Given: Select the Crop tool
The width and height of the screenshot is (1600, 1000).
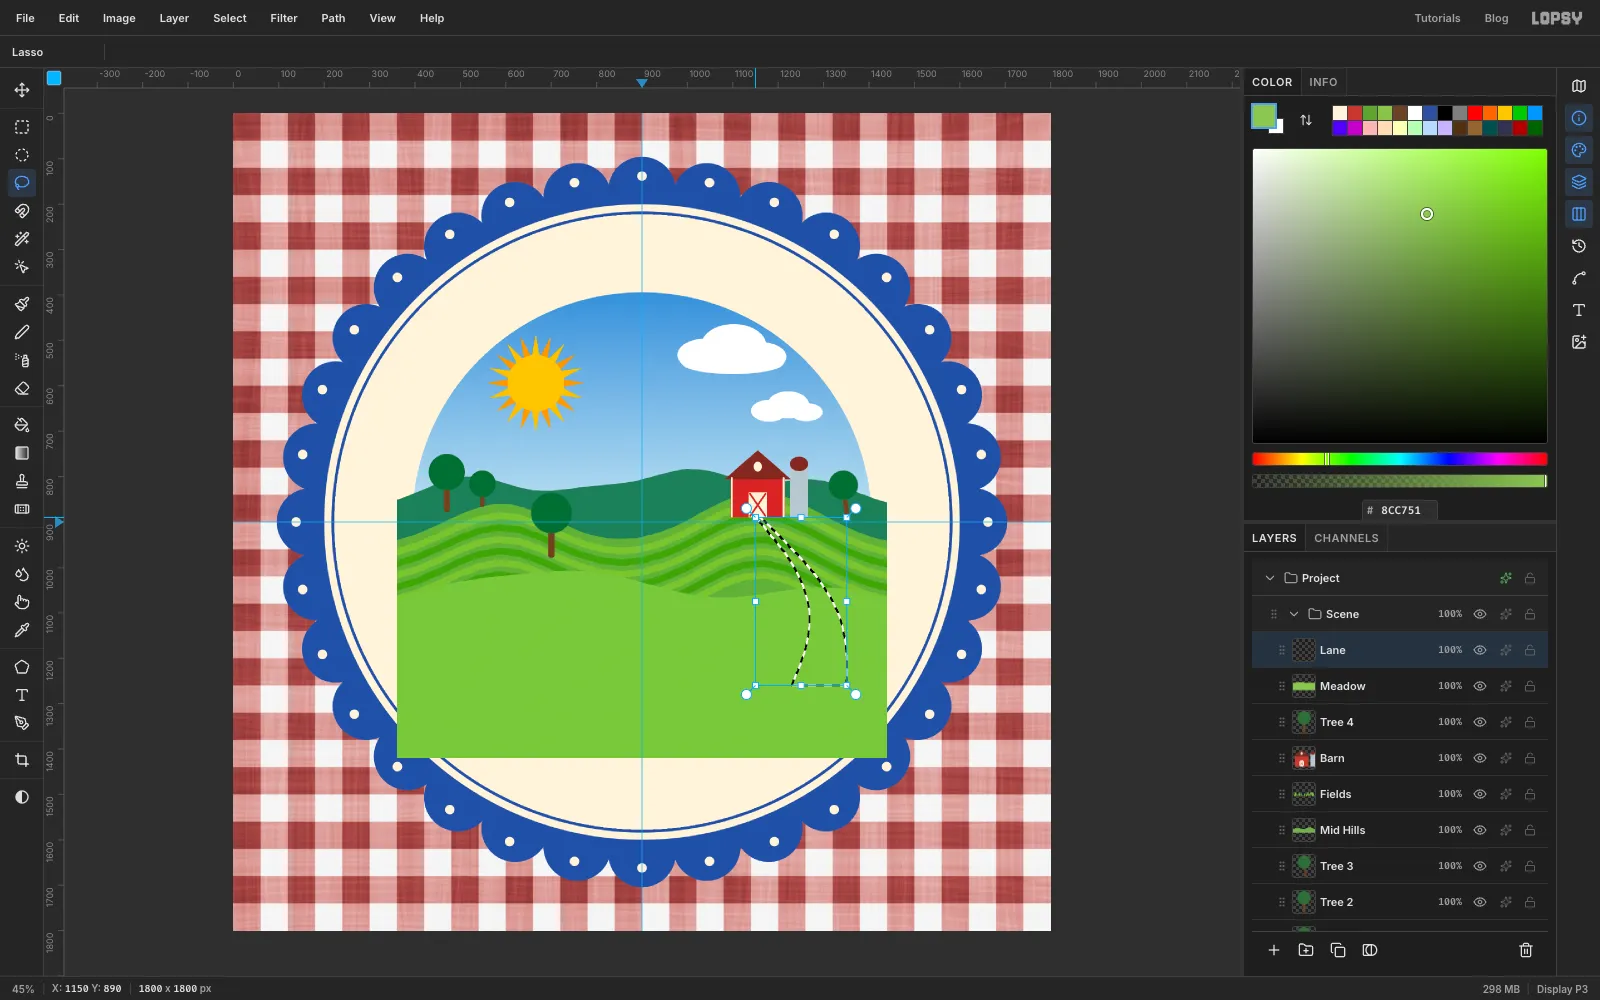Looking at the screenshot, I should pyautogui.click(x=22, y=760).
